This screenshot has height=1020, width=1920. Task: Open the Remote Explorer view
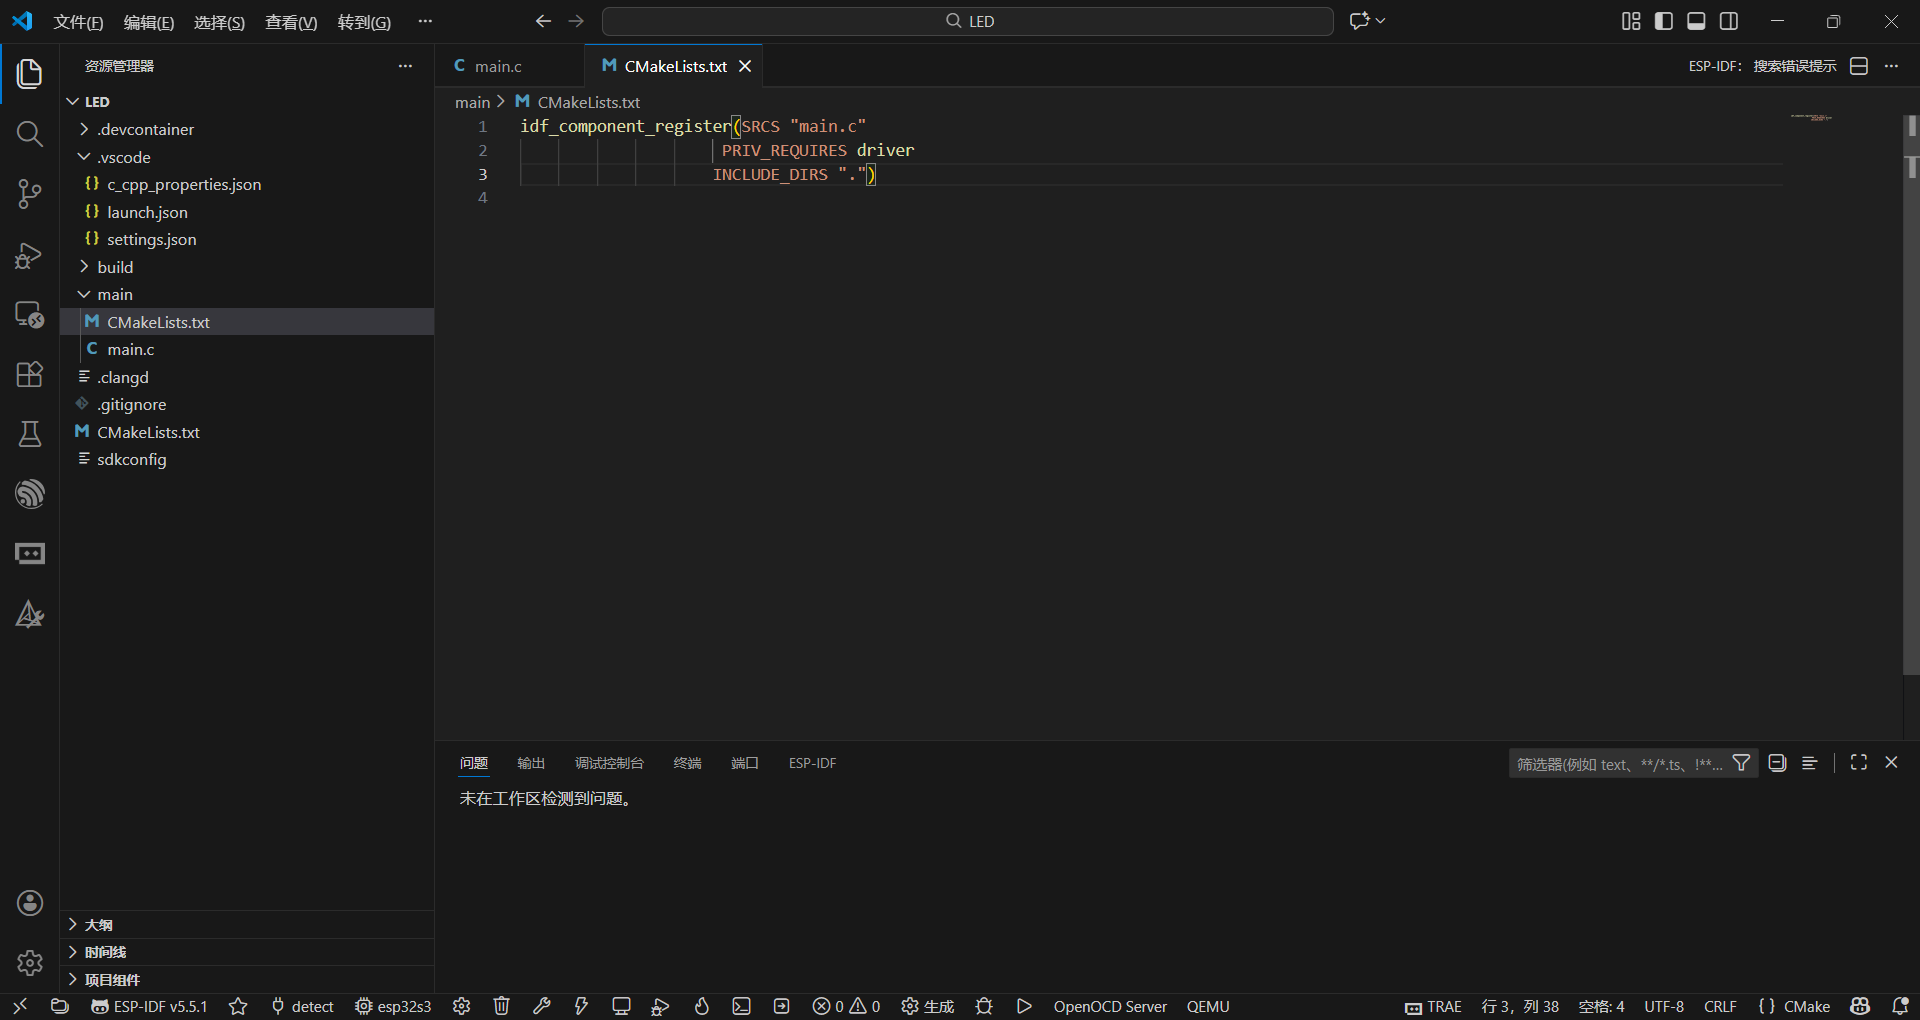tap(30, 315)
